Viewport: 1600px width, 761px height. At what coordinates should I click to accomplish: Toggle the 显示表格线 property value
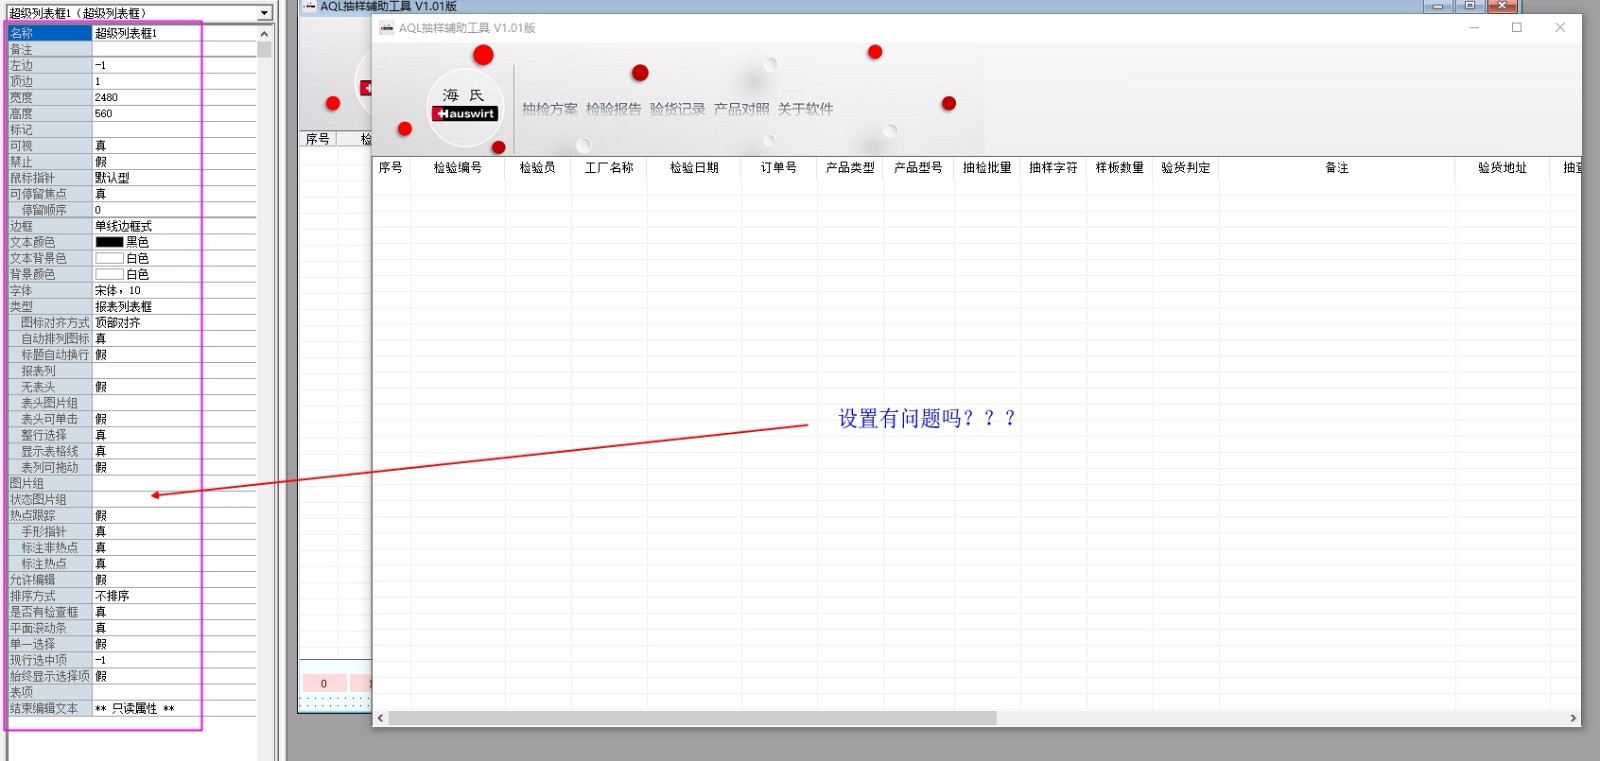[174, 451]
